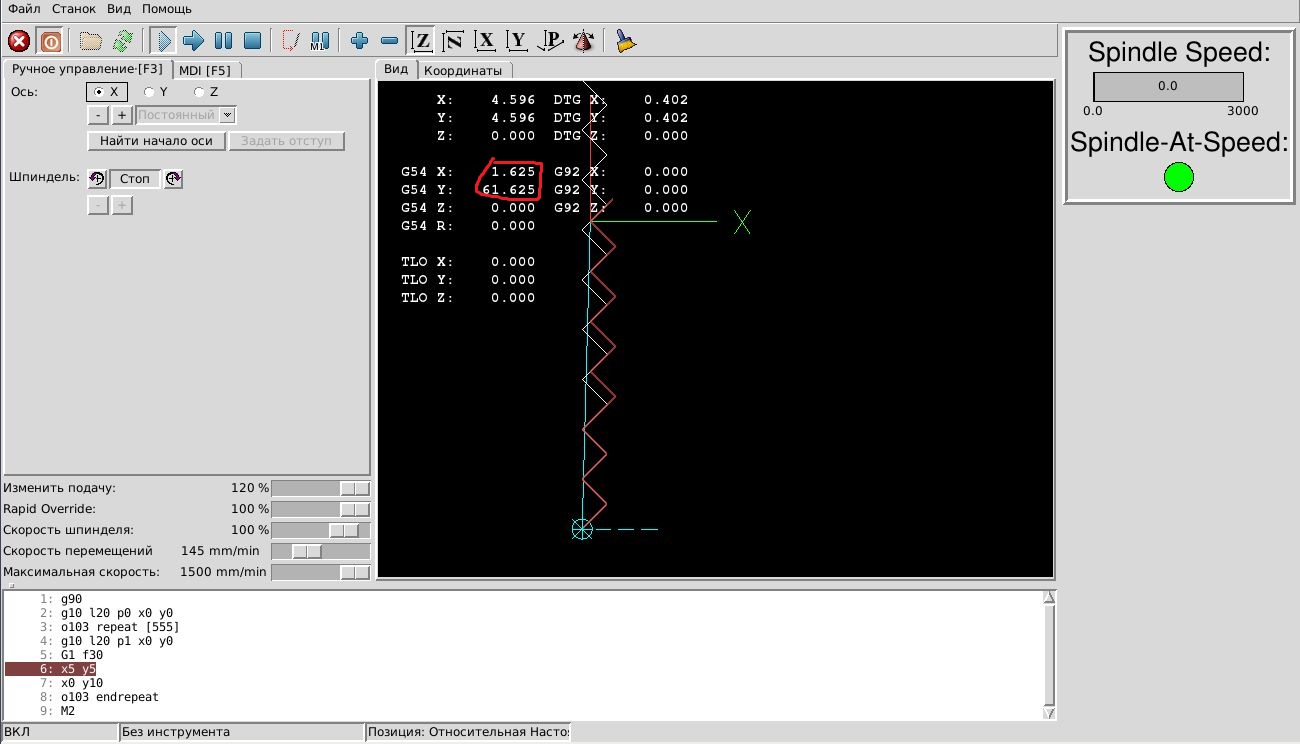The image size is (1300, 744).
Task: Toggle the machine power button
Action: tap(50, 41)
